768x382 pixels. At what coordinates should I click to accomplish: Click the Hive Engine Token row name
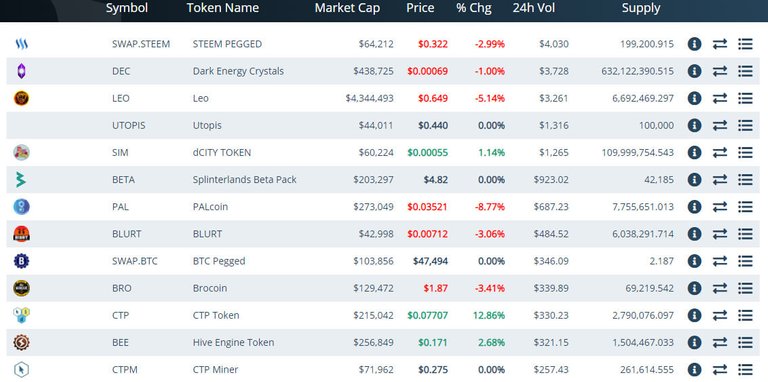click(234, 342)
